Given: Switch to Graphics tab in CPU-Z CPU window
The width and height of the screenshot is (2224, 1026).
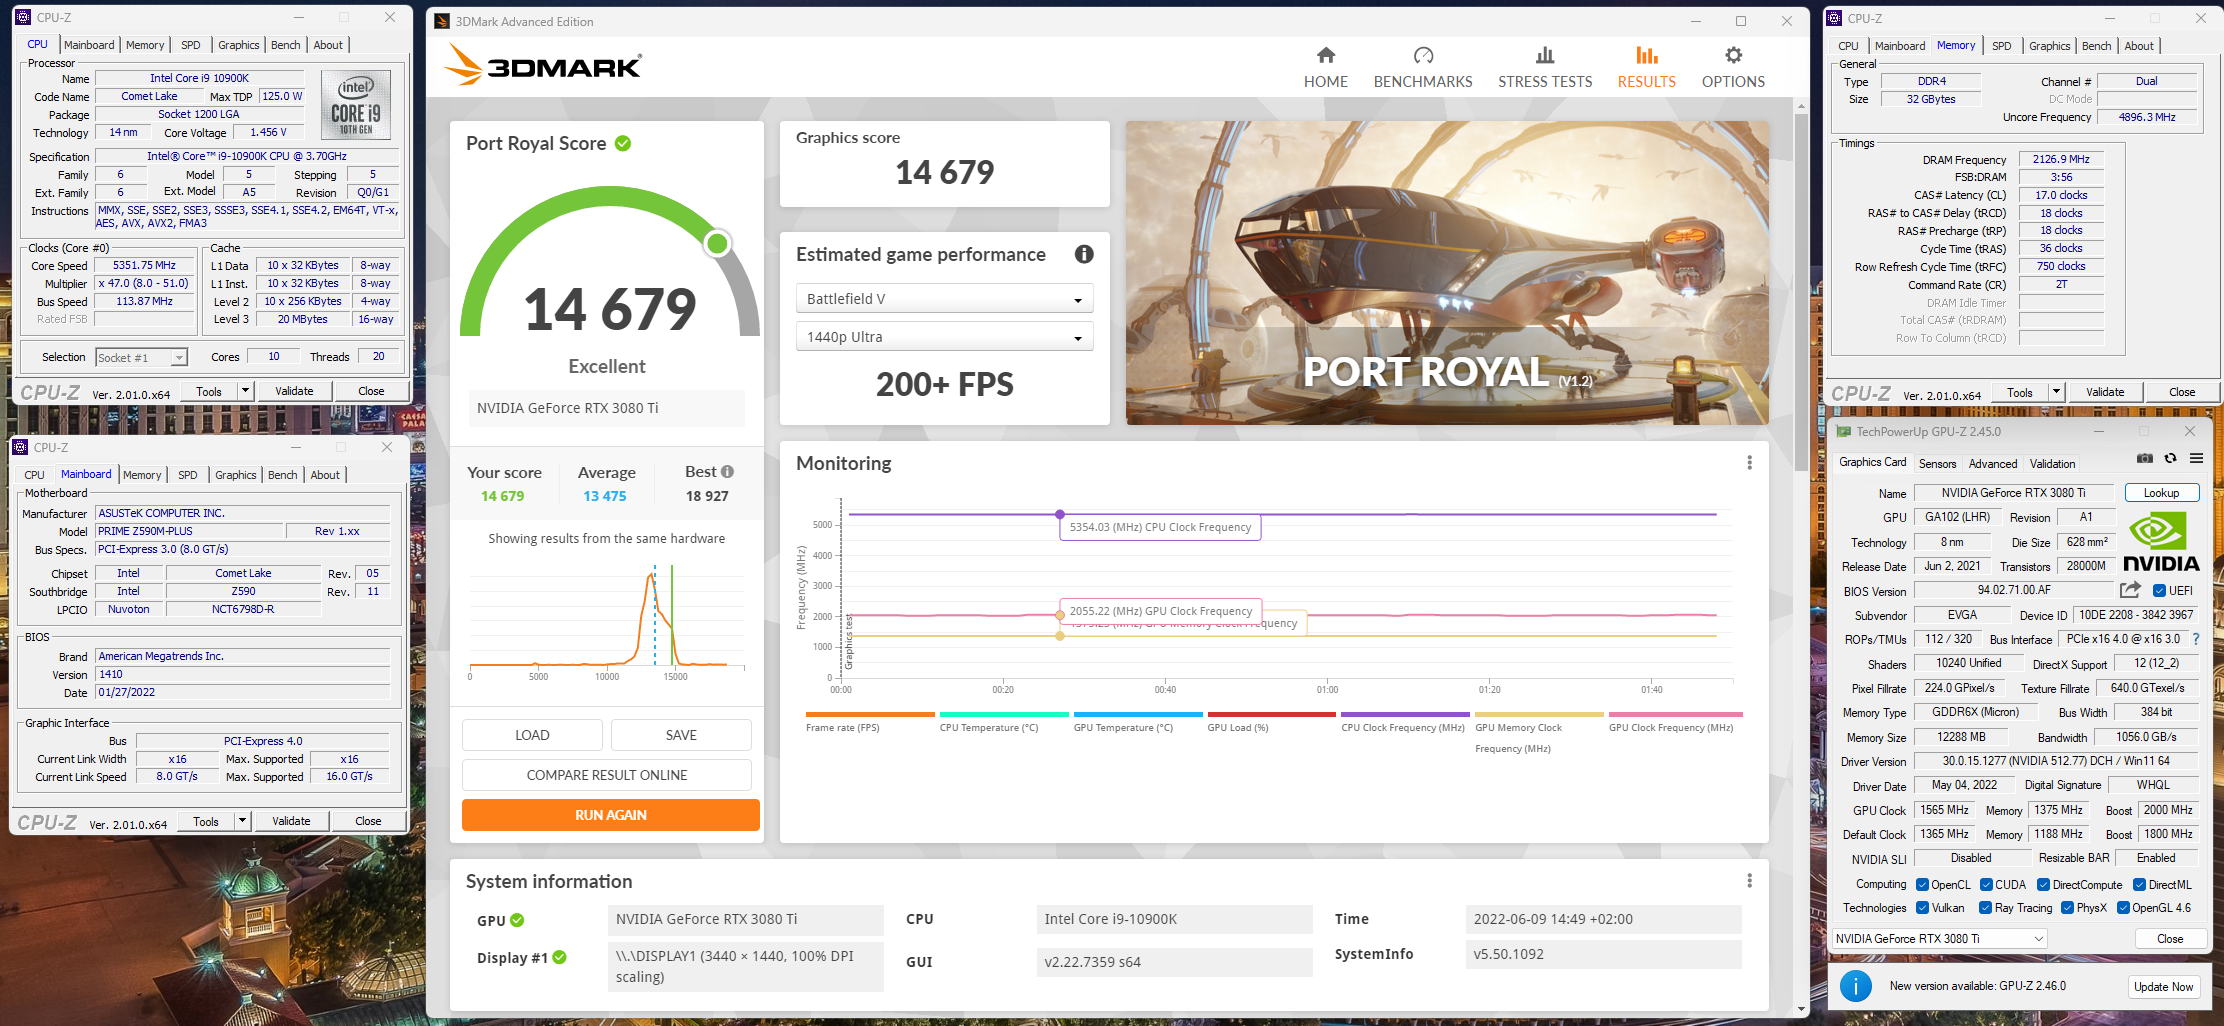Looking at the screenshot, I should coord(238,45).
